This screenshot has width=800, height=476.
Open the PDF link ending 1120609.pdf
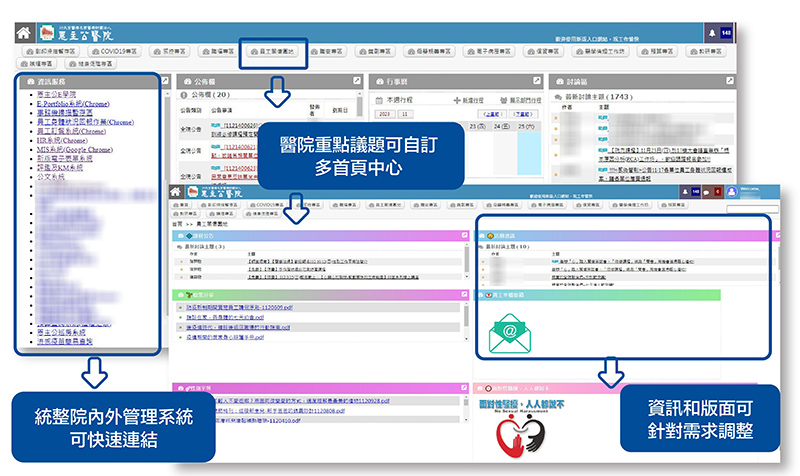point(239,307)
